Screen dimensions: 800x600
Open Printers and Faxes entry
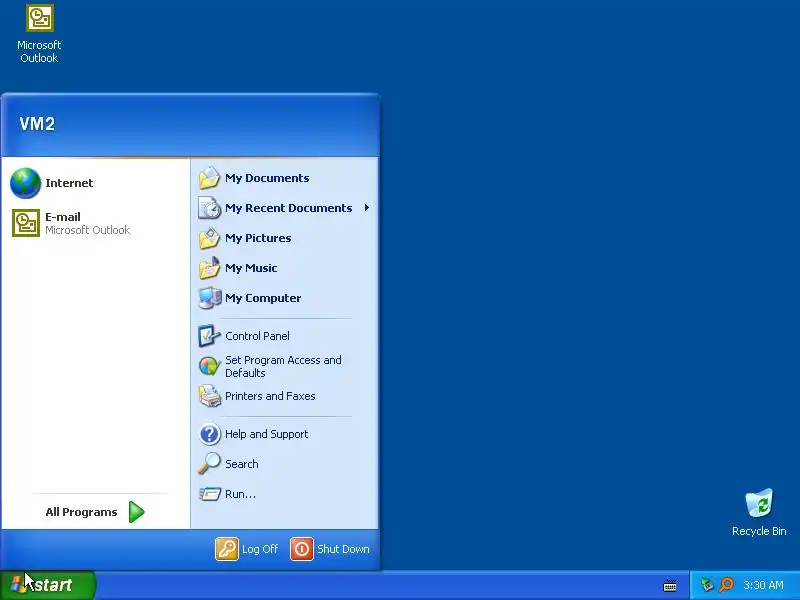(x=286, y=396)
